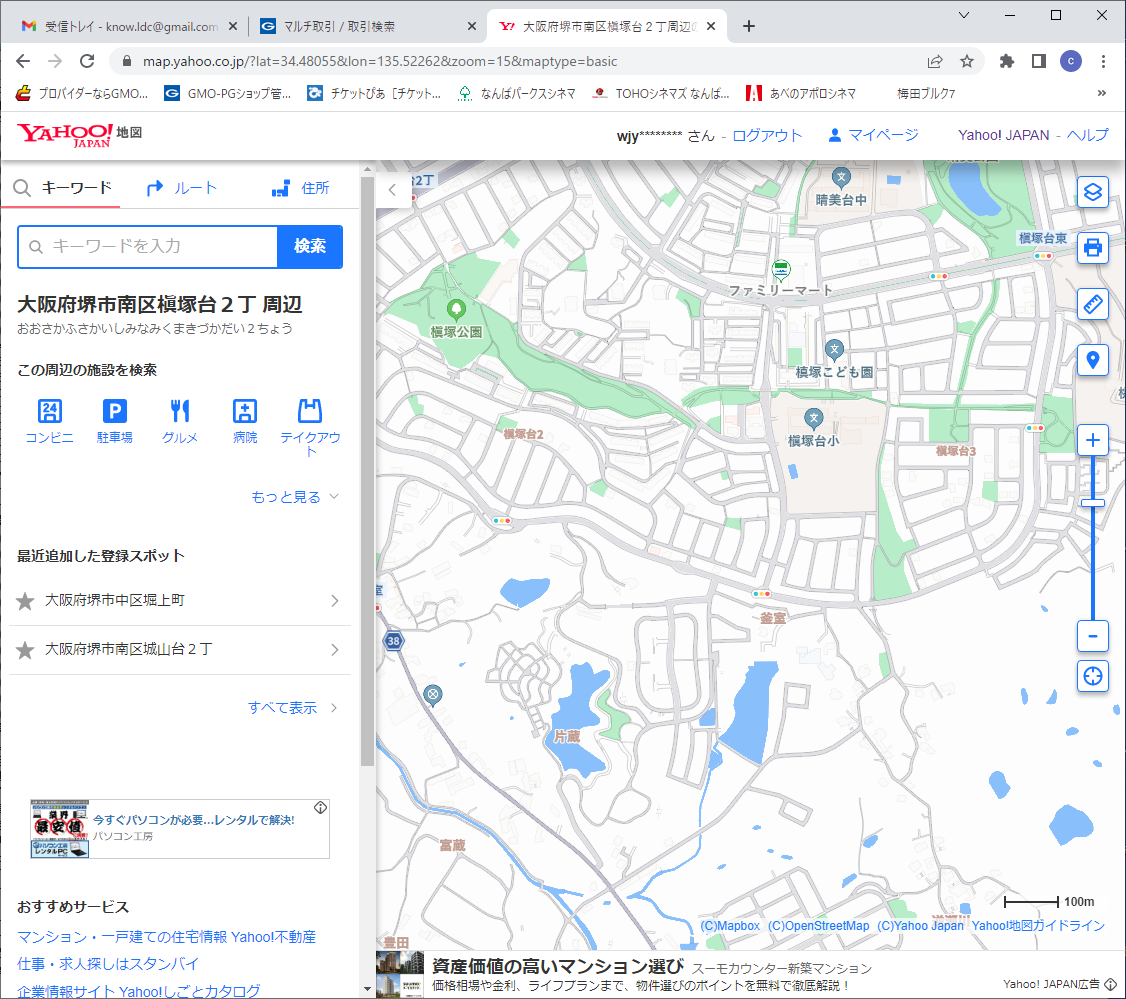The image size is (1126, 999).
Task: Search nearby convenience stores (コンビニ)
Action: (49, 421)
